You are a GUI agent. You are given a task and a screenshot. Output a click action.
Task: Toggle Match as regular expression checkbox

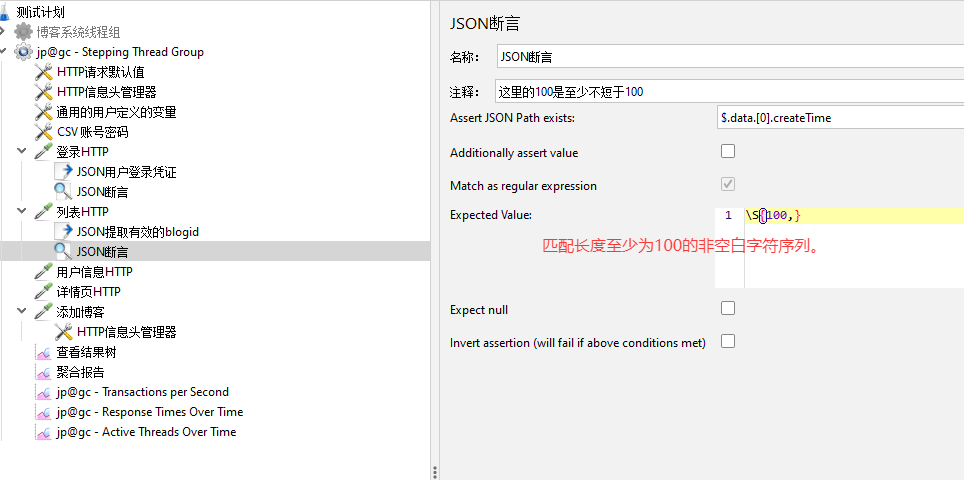728,184
